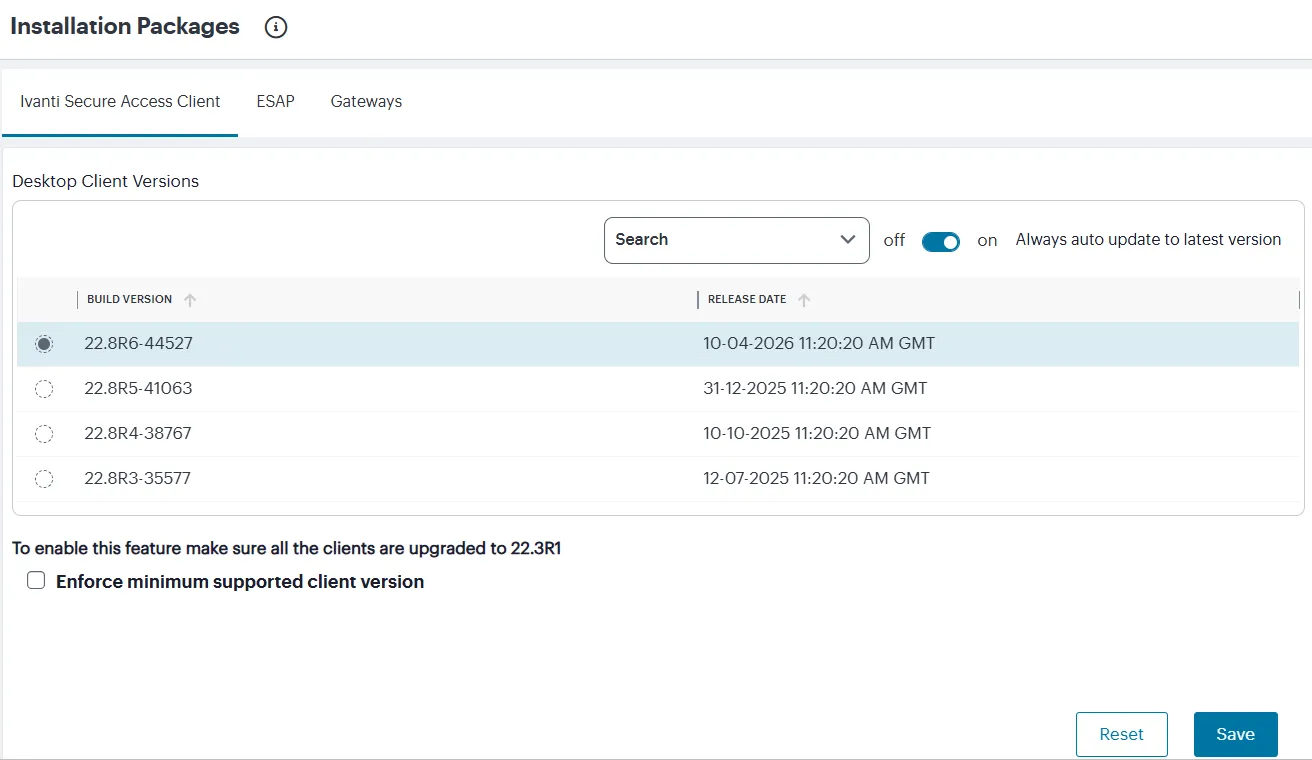Select build 22.8R5-41063 radio button
1312x760 pixels.
44,389
